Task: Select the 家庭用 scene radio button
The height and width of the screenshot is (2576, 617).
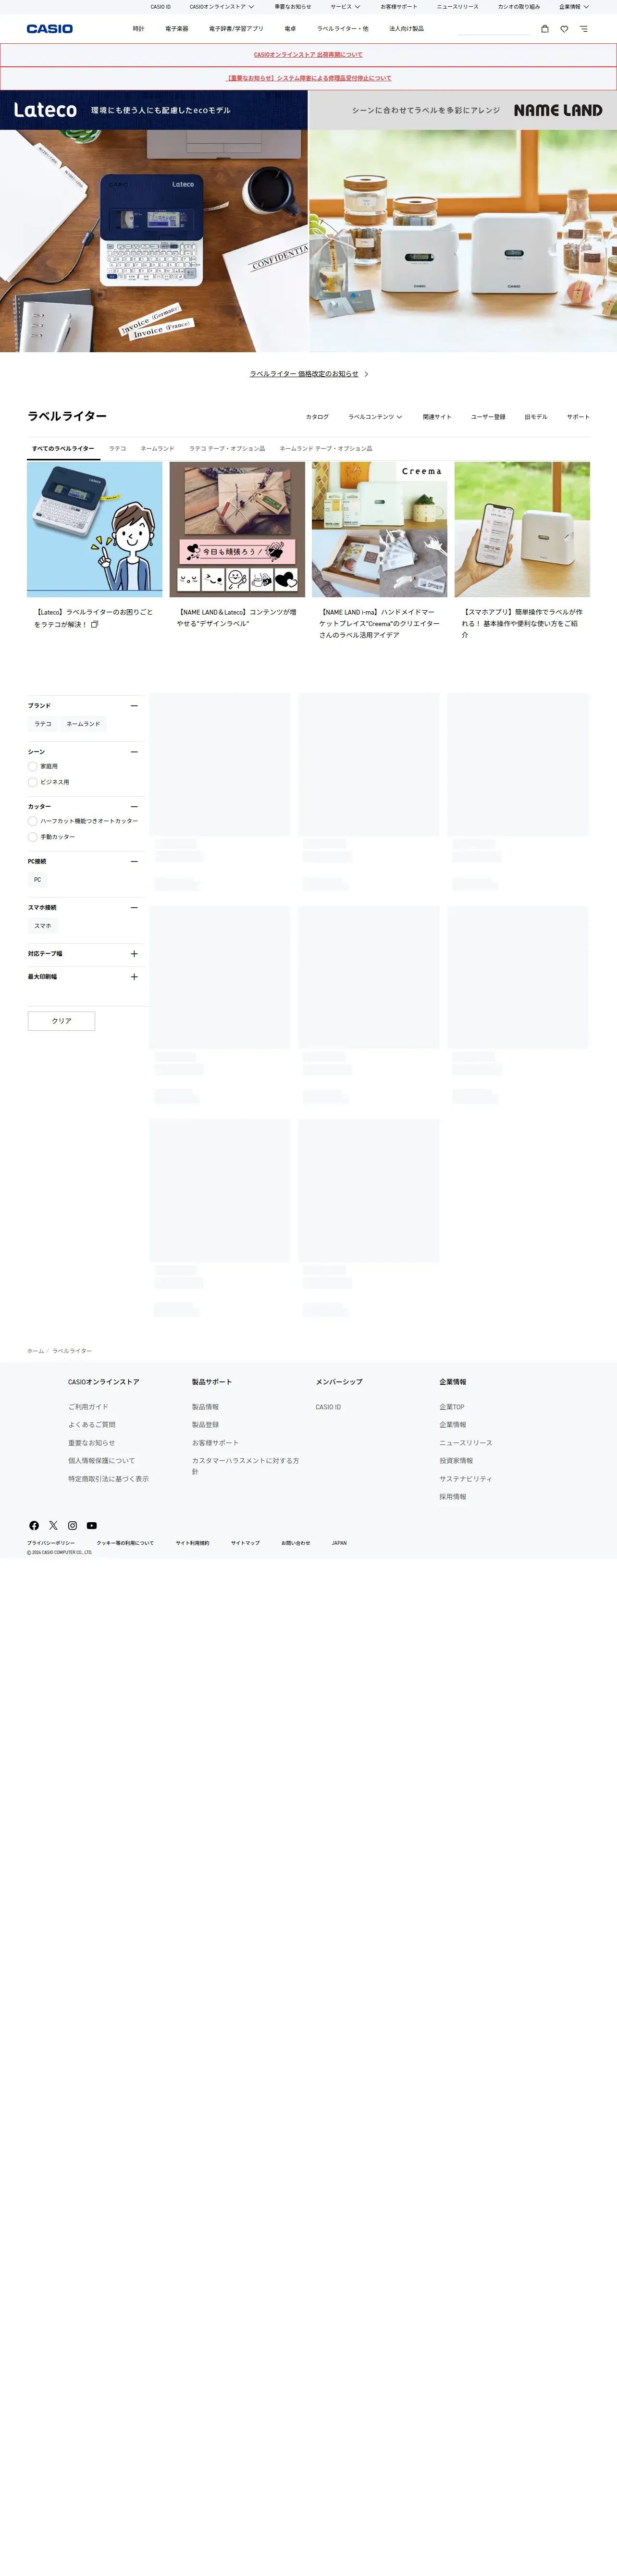Action: [x=33, y=766]
